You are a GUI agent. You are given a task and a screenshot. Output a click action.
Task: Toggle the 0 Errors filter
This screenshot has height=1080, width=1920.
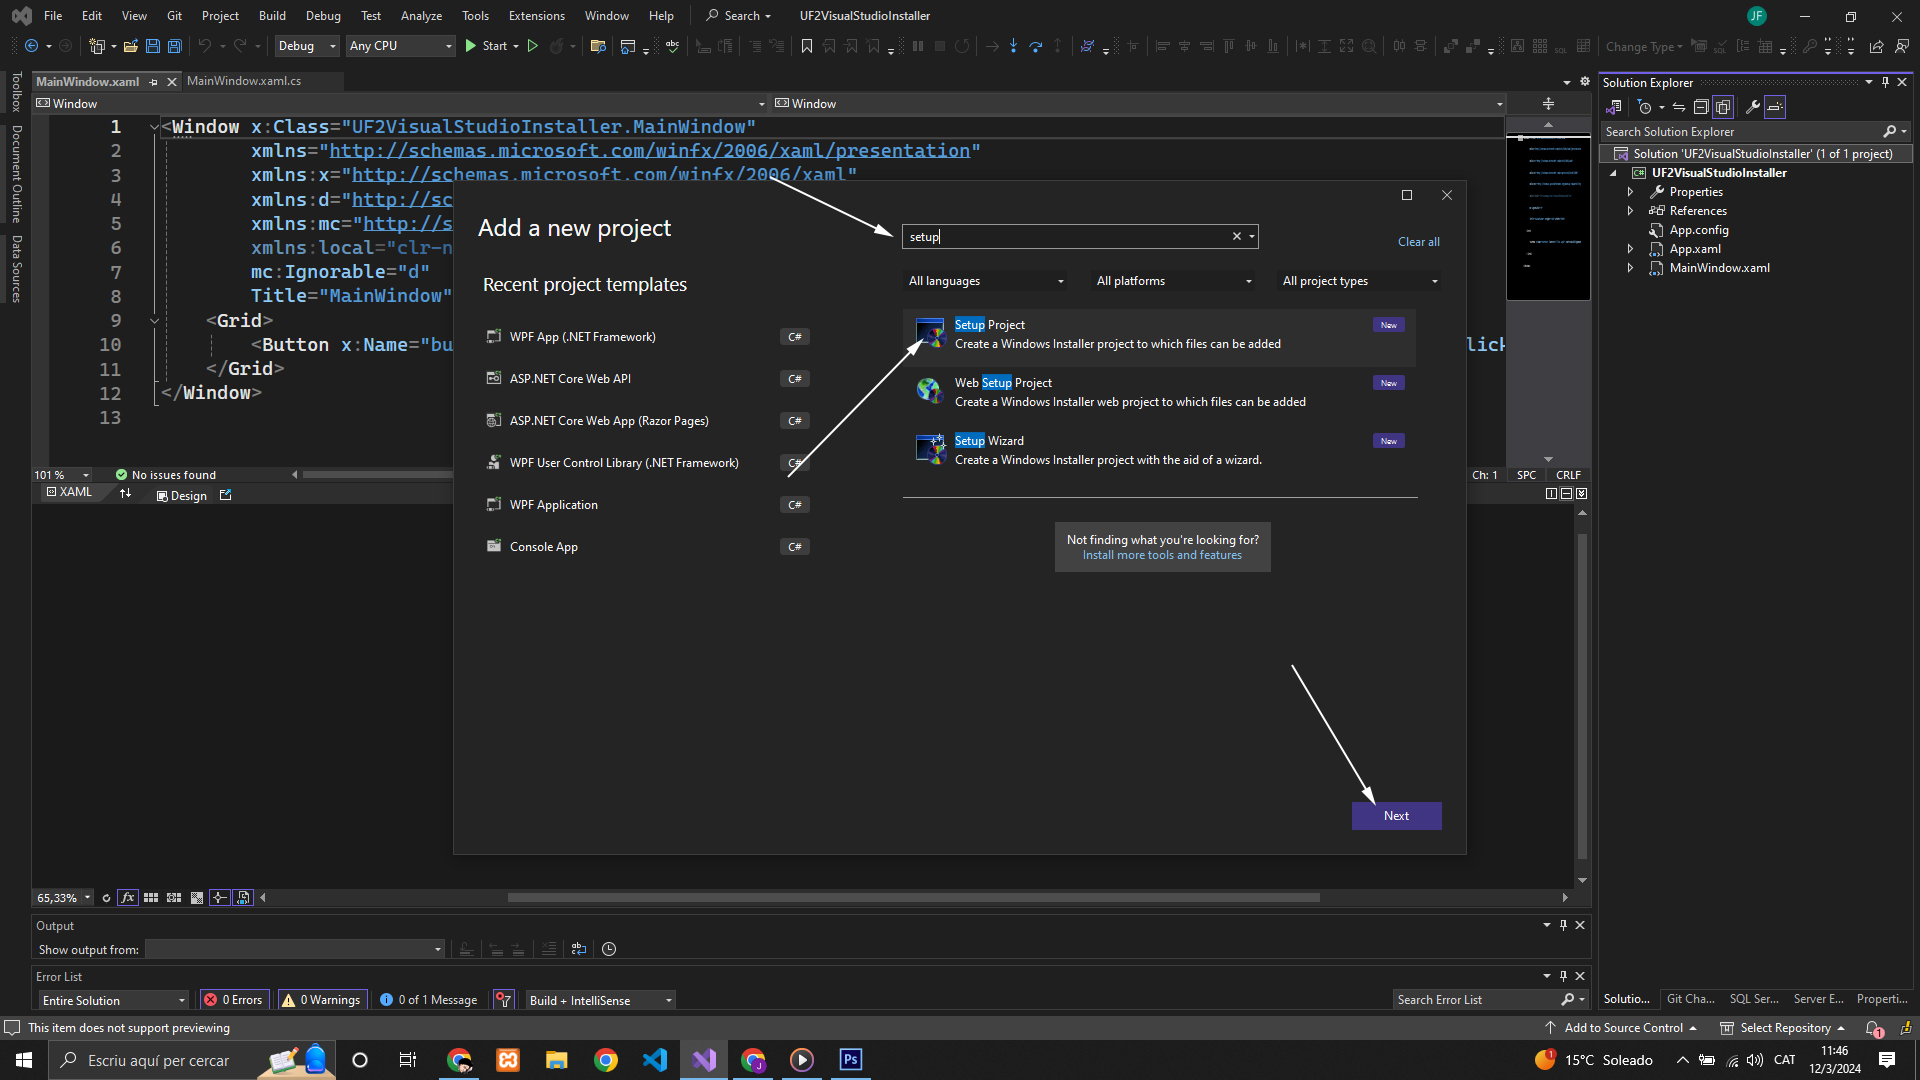[233, 1000]
